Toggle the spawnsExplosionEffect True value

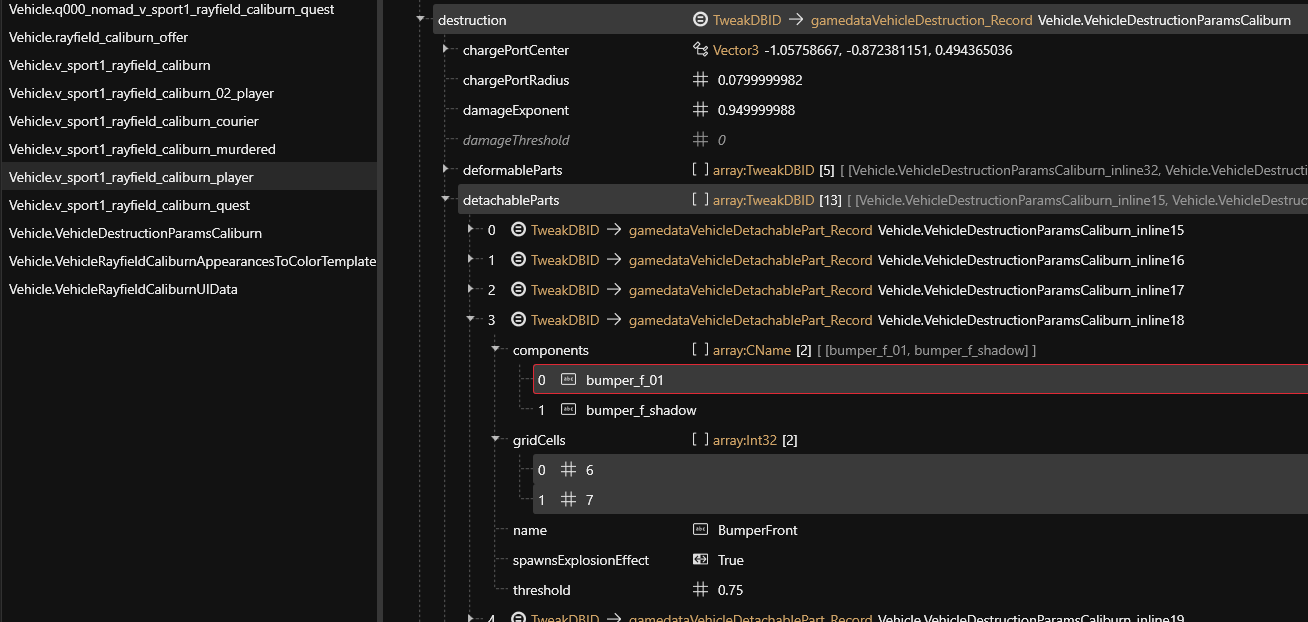[730, 560]
